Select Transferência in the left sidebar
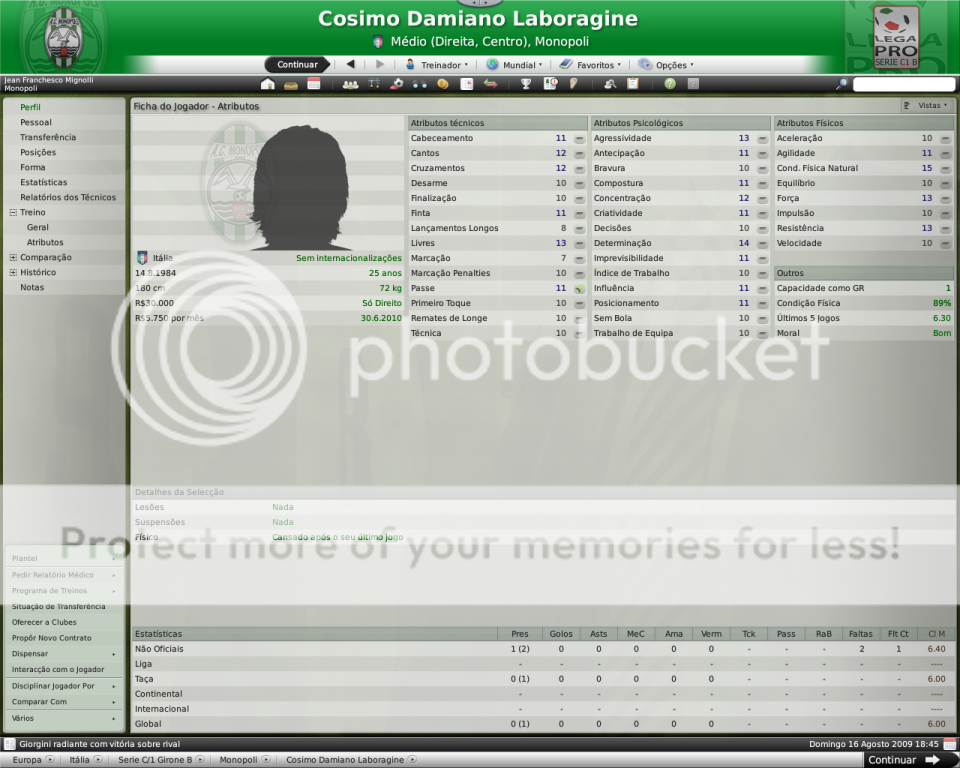960x768 pixels. [48, 137]
